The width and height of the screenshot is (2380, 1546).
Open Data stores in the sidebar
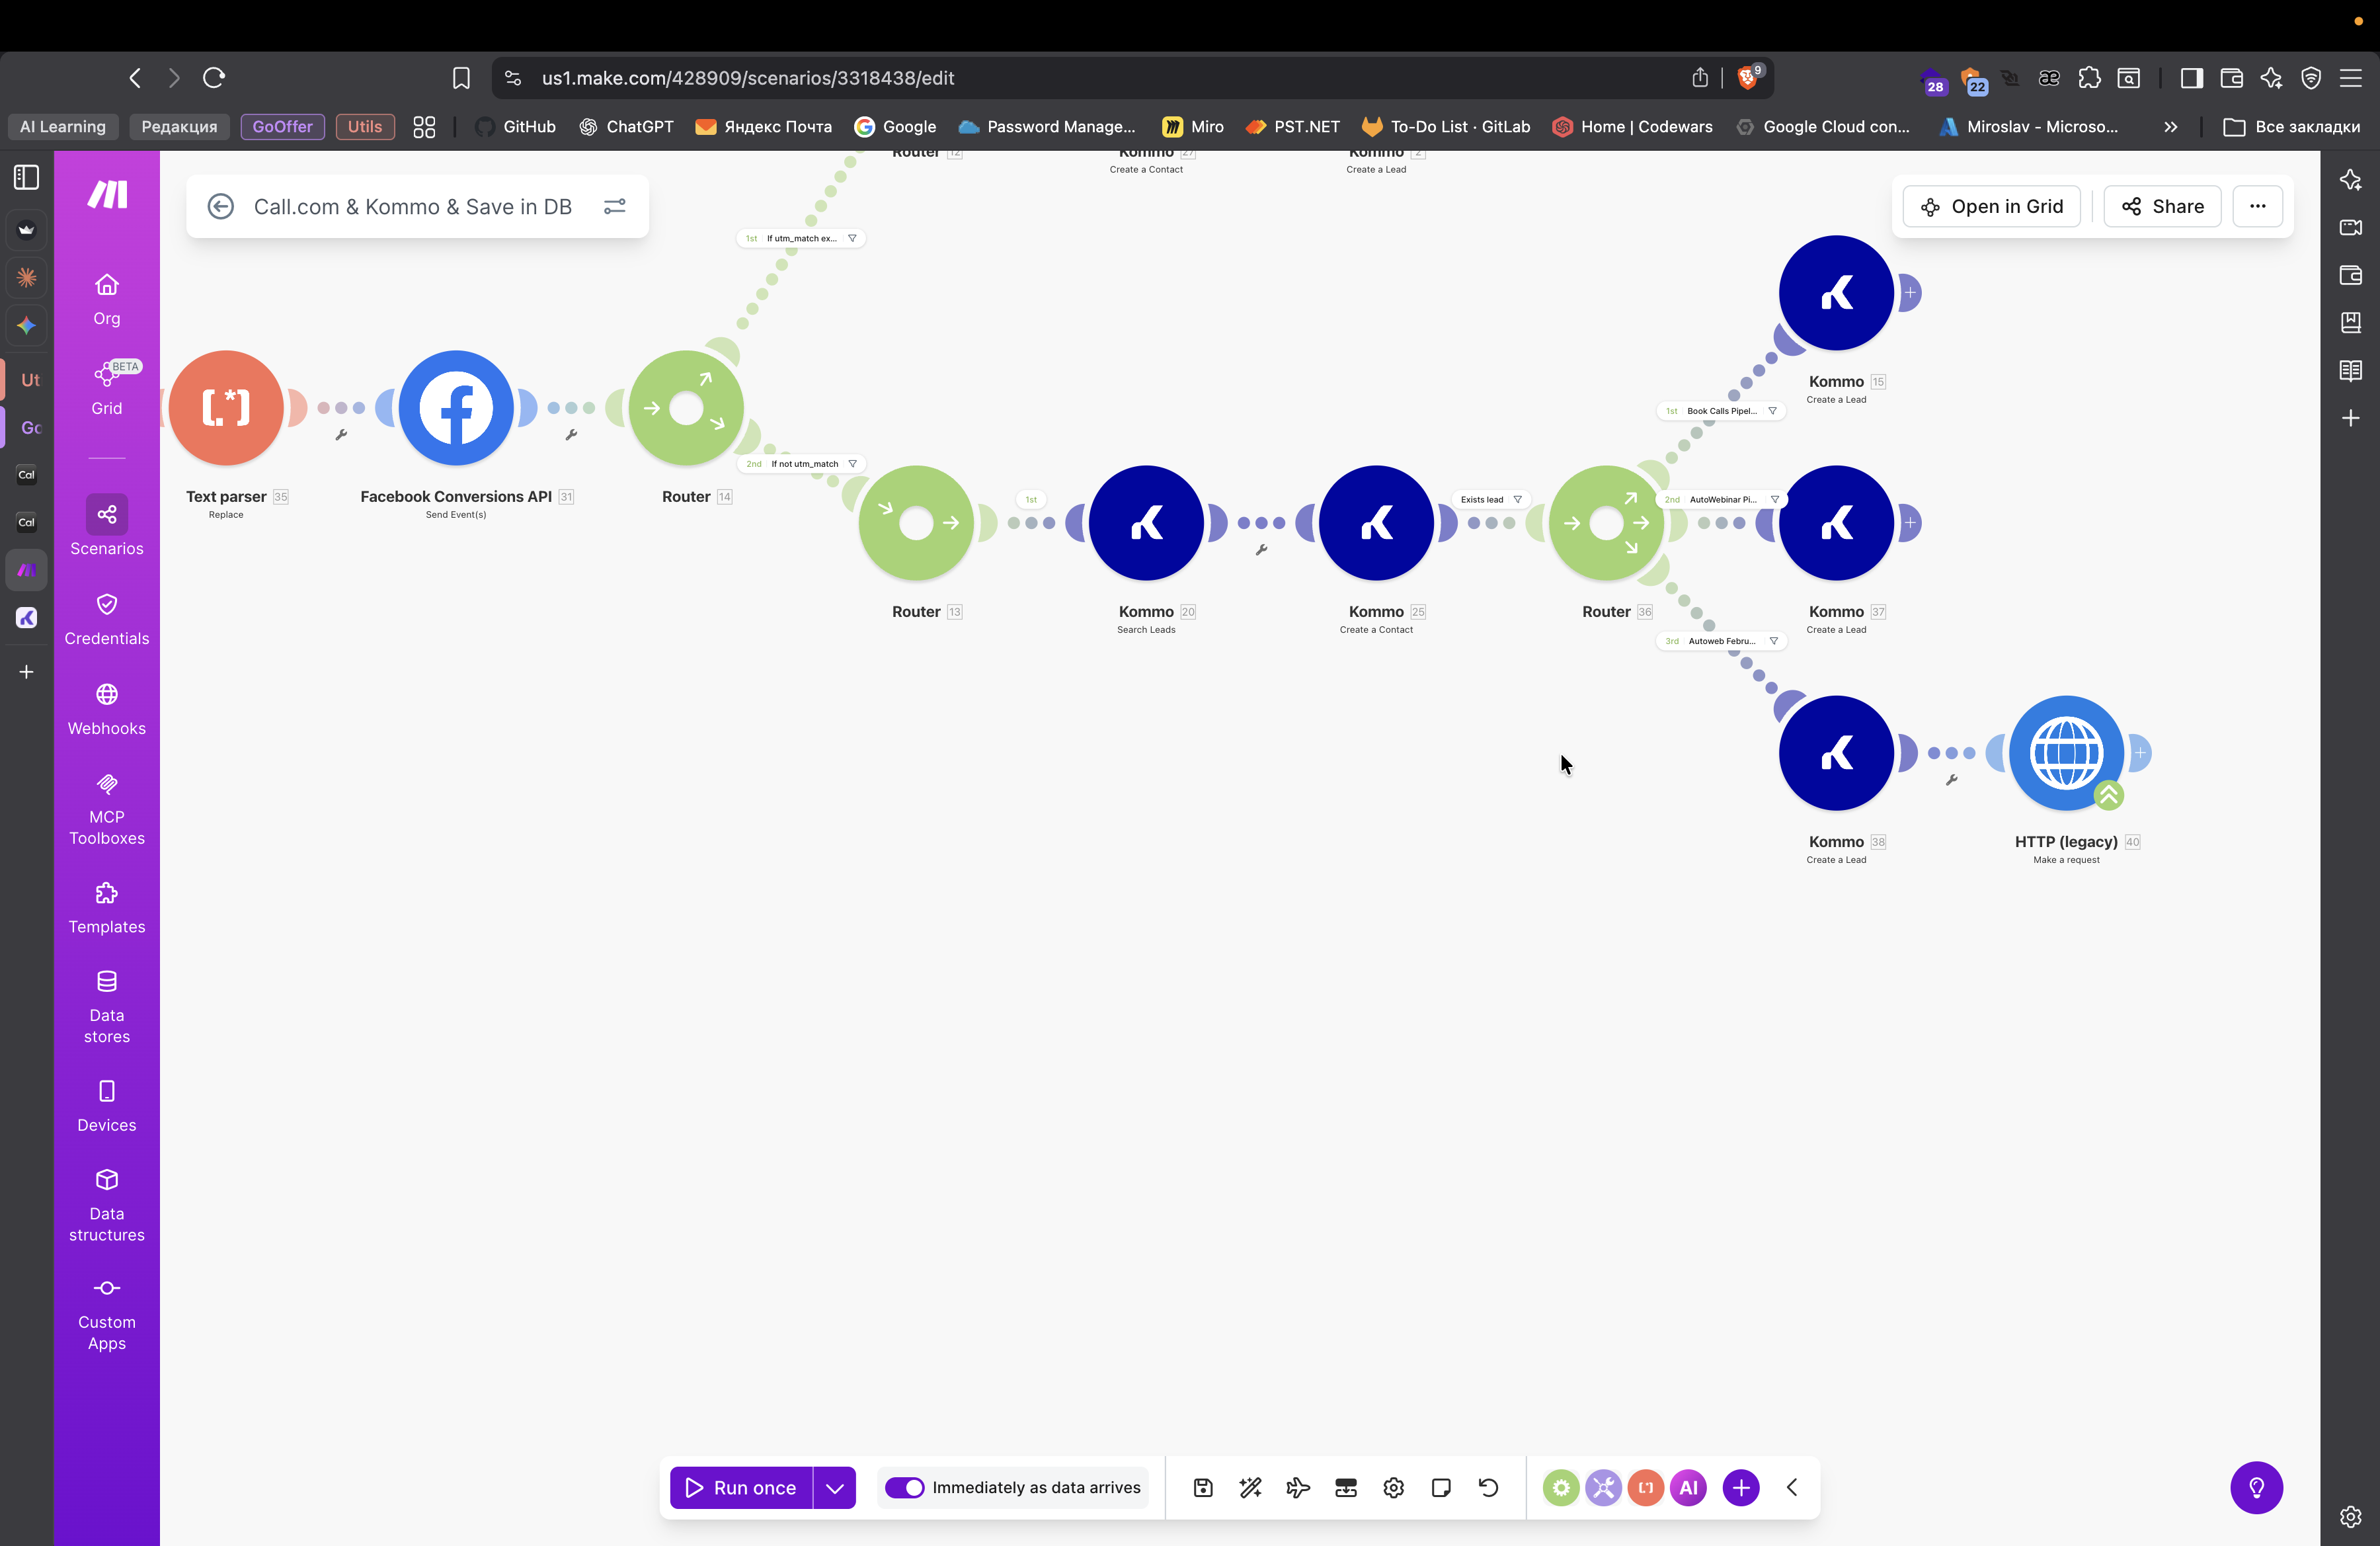(x=106, y=1006)
